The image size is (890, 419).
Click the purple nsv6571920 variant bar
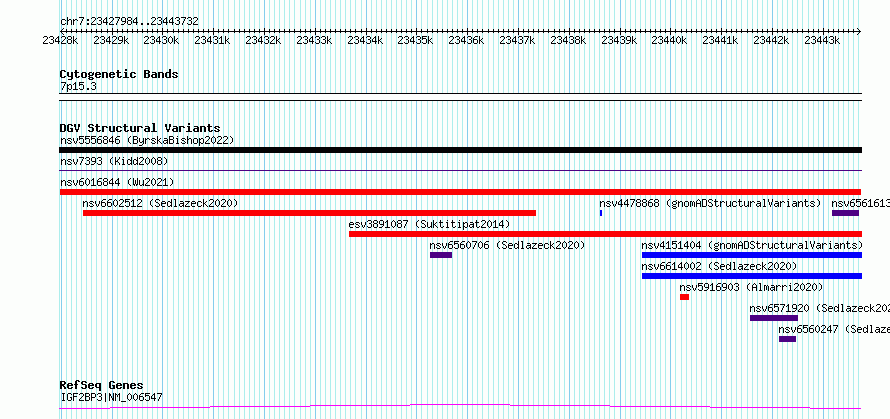pyautogui.click(x=774, y=318)
